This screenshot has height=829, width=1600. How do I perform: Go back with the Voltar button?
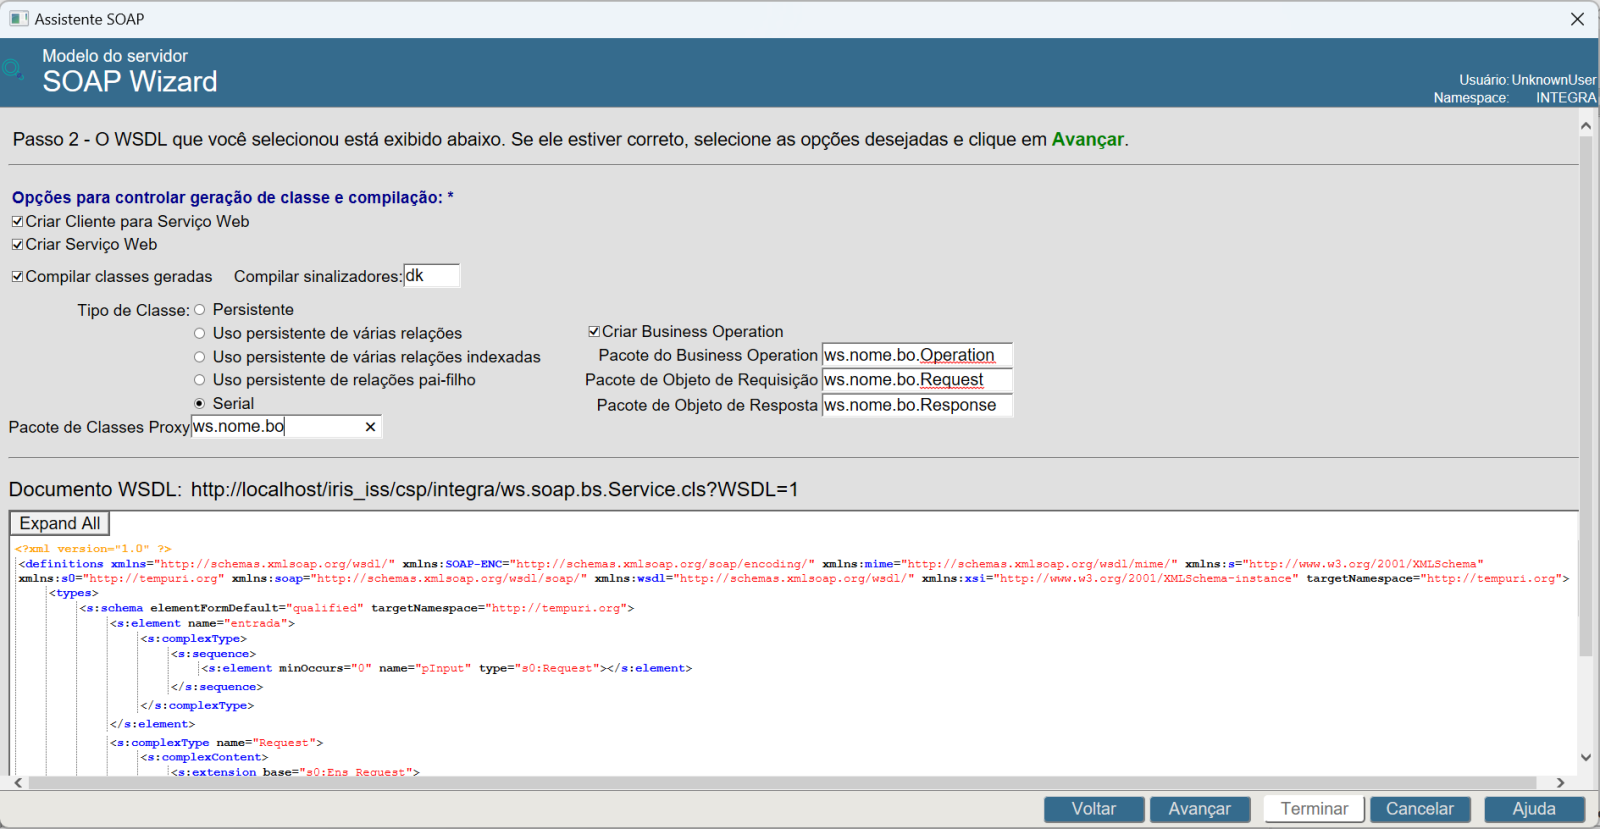(1093, 809)
